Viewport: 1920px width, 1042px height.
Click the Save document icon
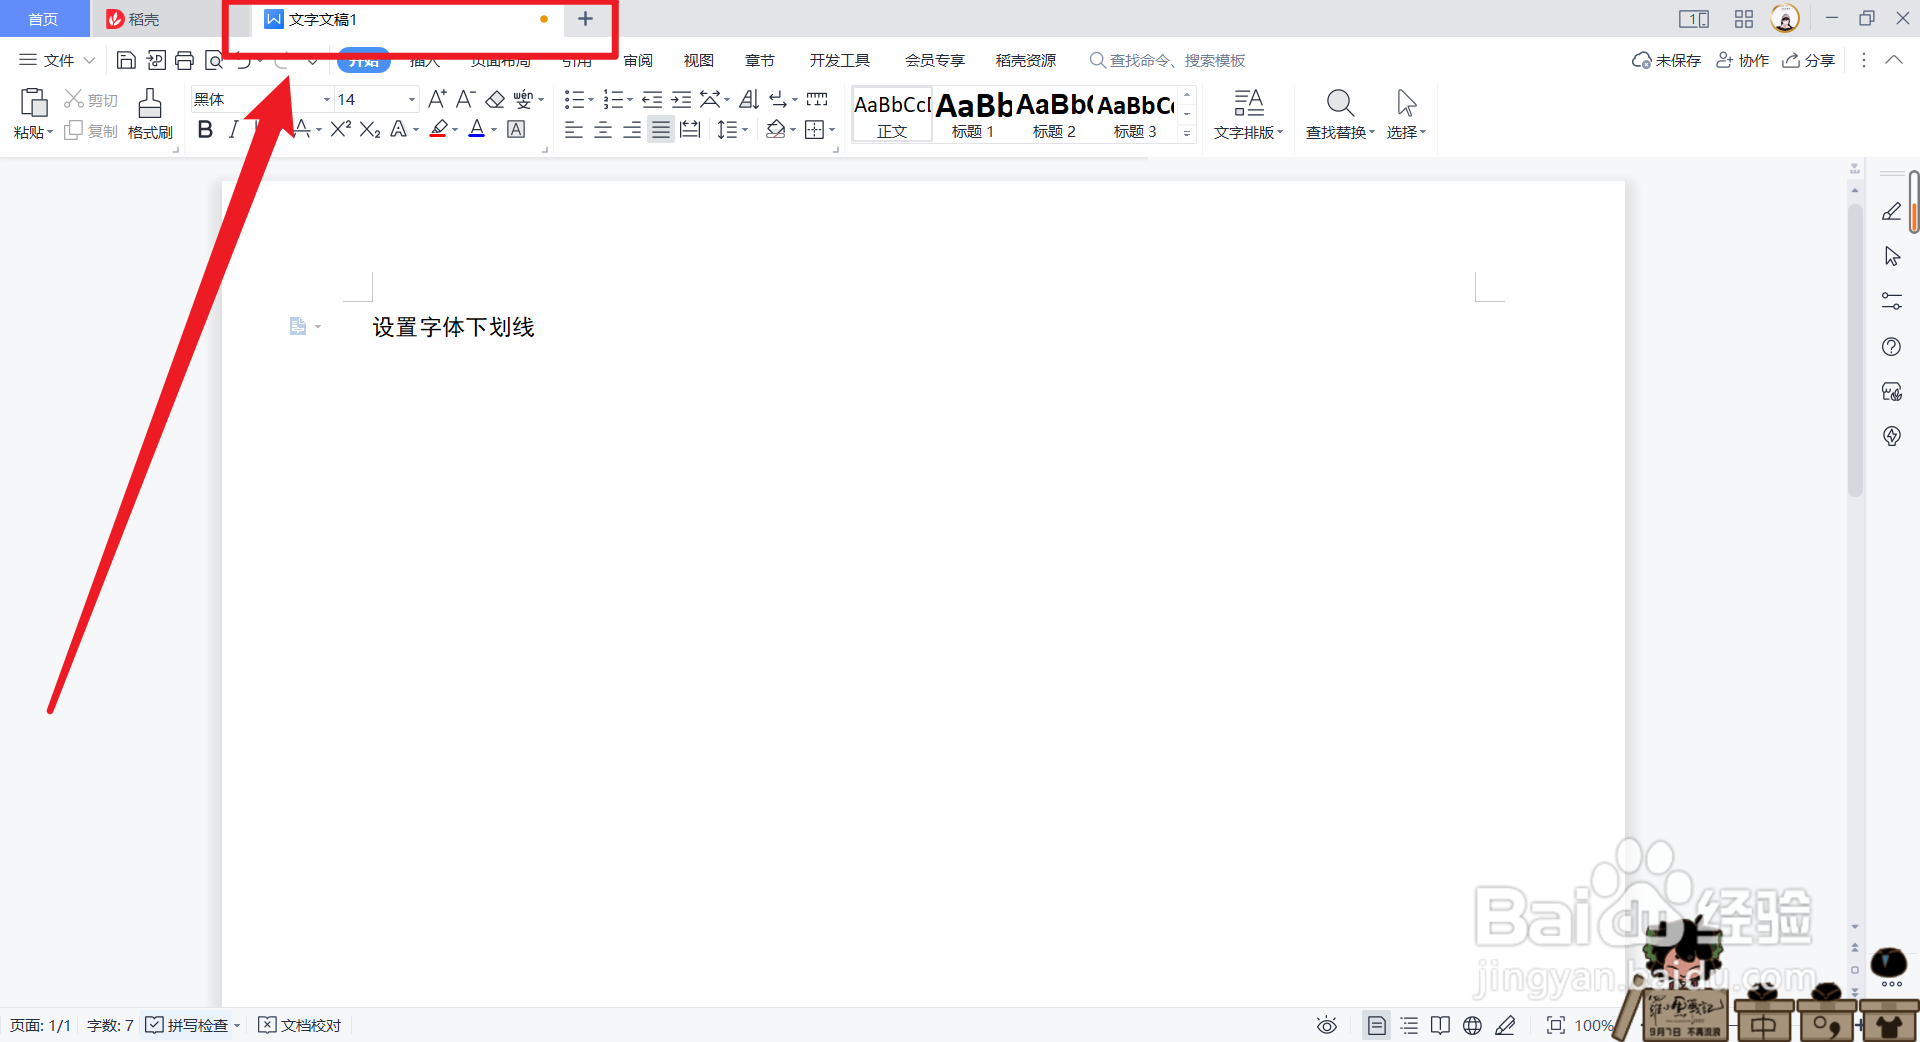coord(126,60)
